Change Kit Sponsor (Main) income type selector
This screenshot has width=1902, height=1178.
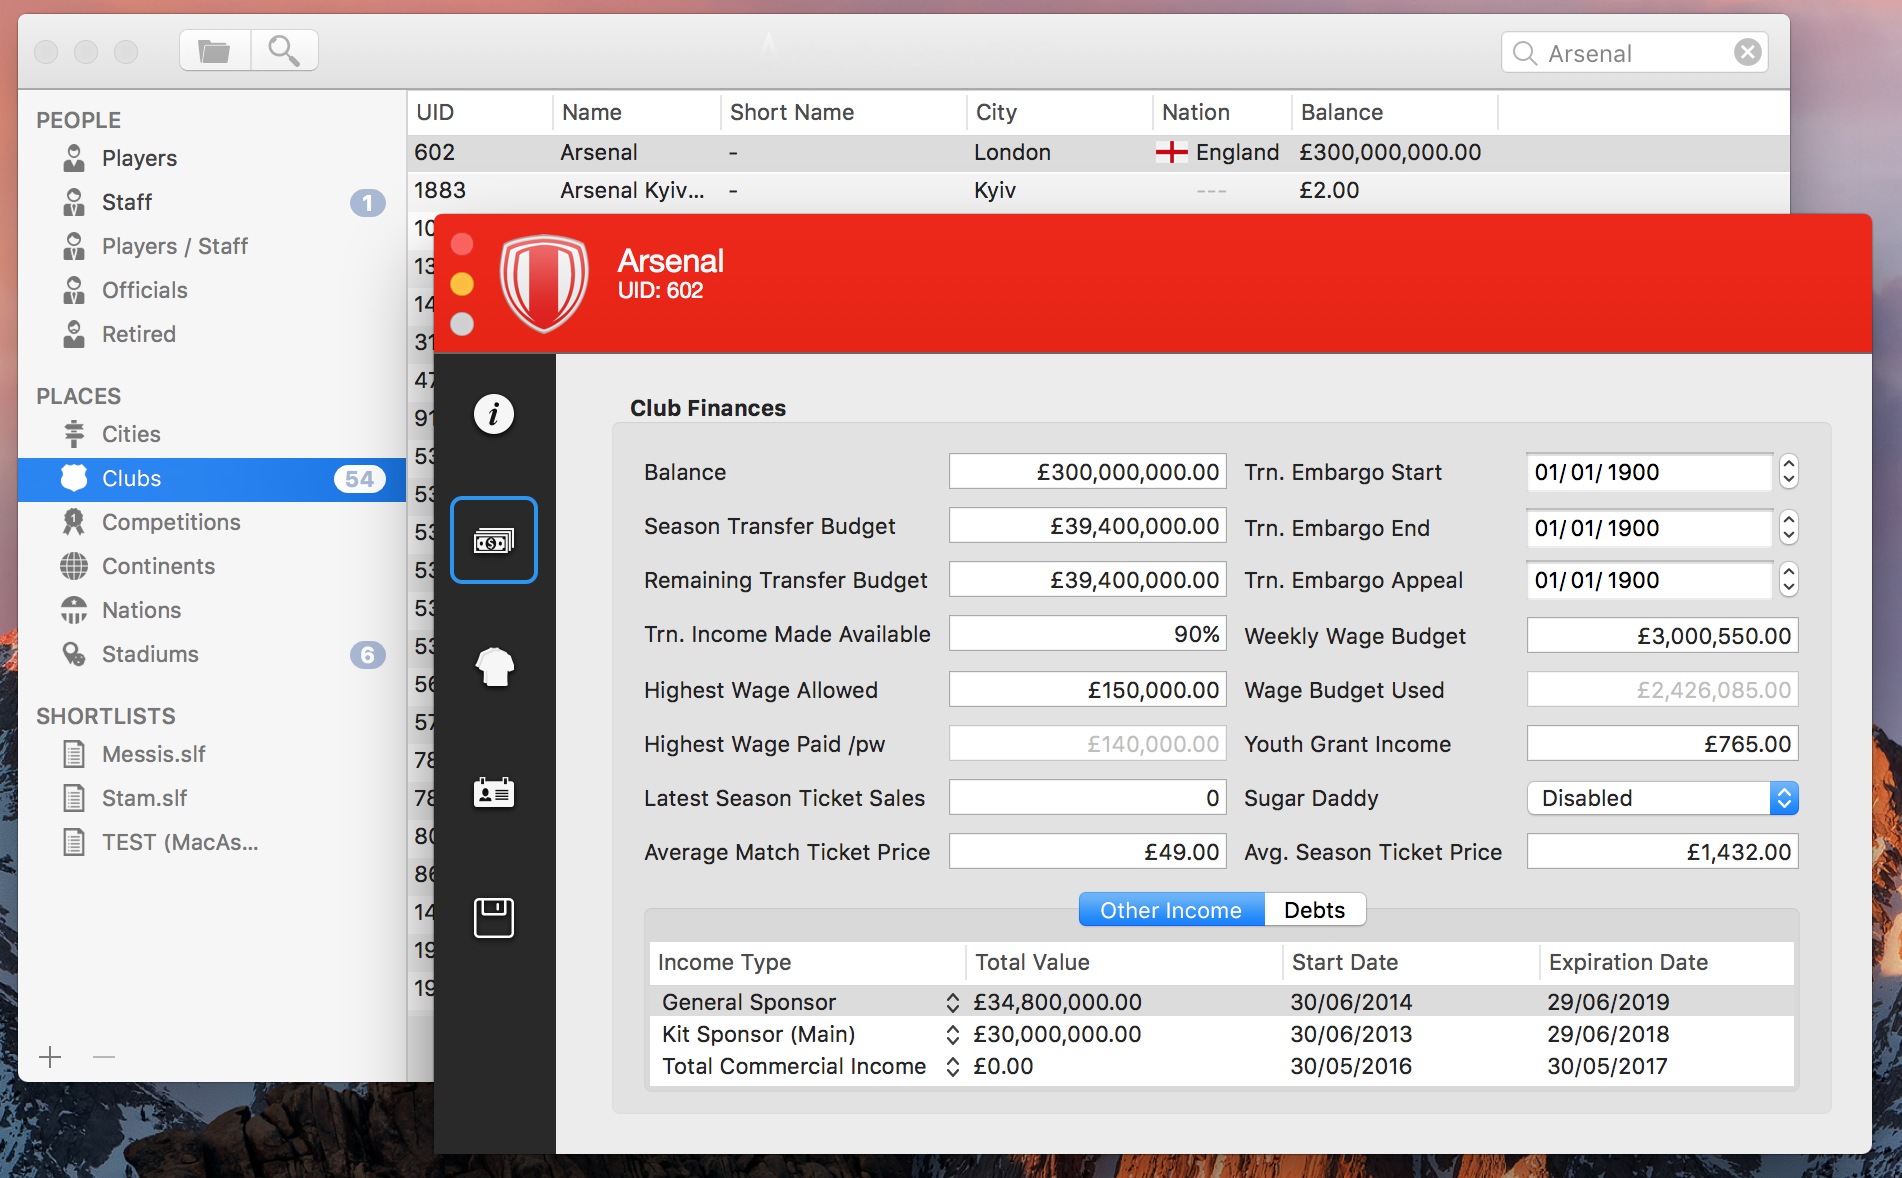coord(952,1034)
